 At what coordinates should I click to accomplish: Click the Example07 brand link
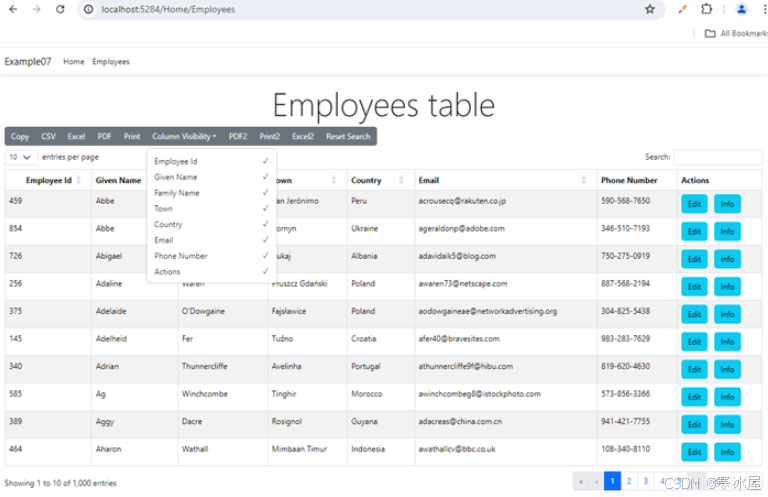click(28, 62)
